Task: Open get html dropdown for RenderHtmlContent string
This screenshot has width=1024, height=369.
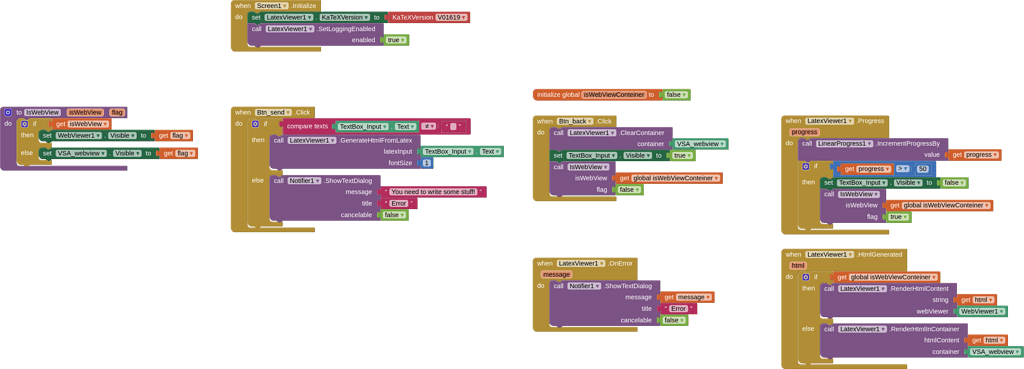Action: pyautogui.click(x=985, y=300)
